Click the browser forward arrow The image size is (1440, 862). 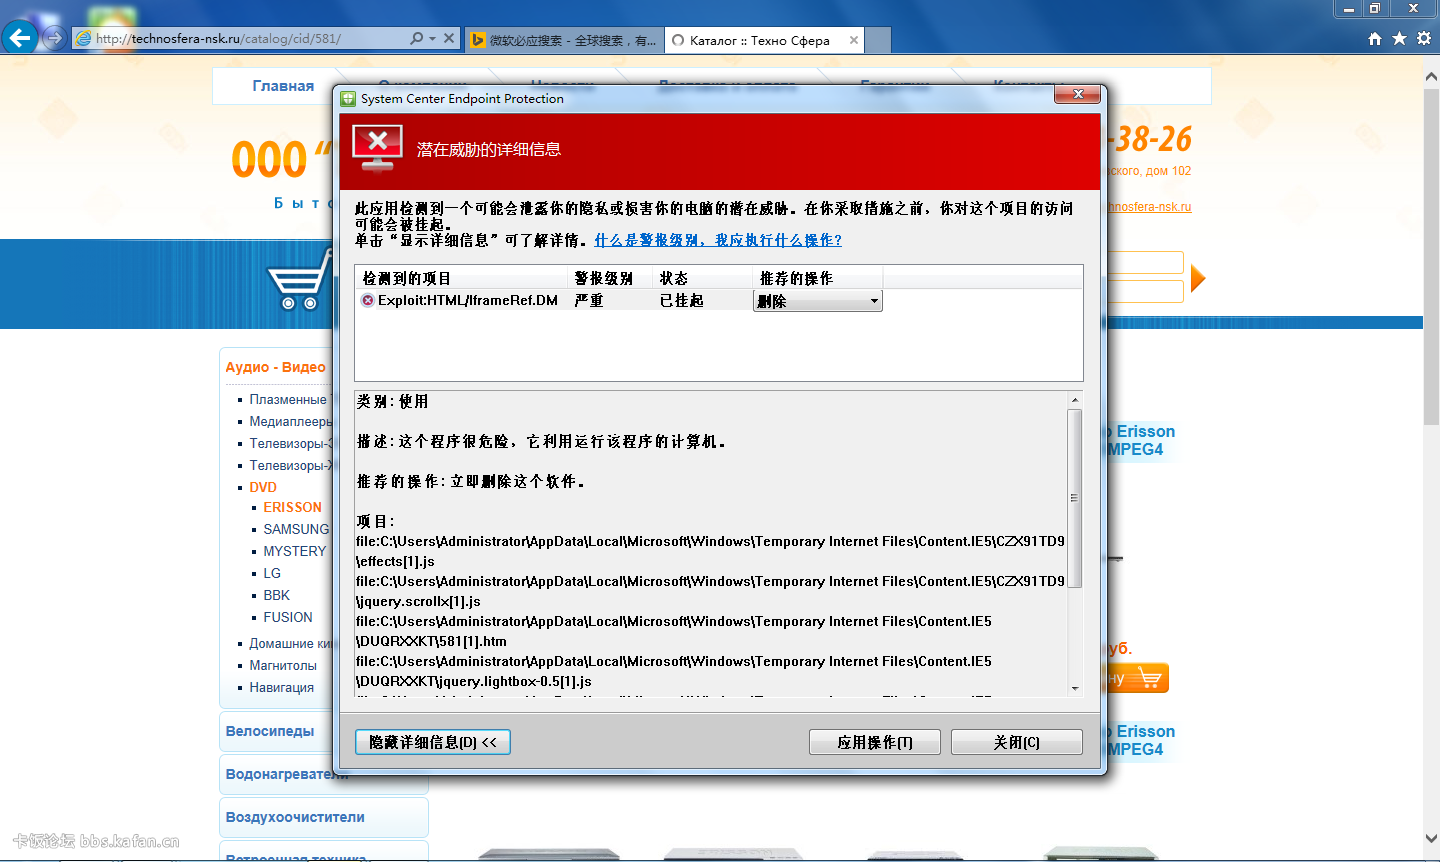55,38
